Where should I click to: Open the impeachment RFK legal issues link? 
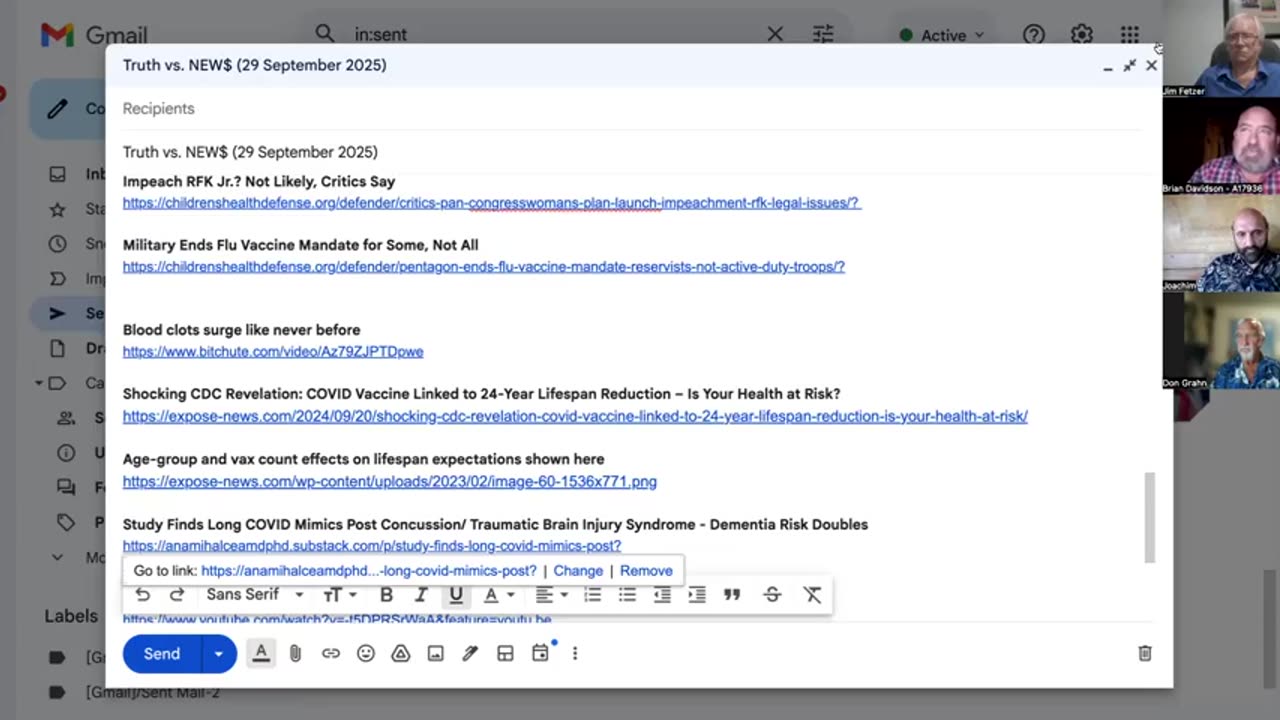[x=491, y=203]
